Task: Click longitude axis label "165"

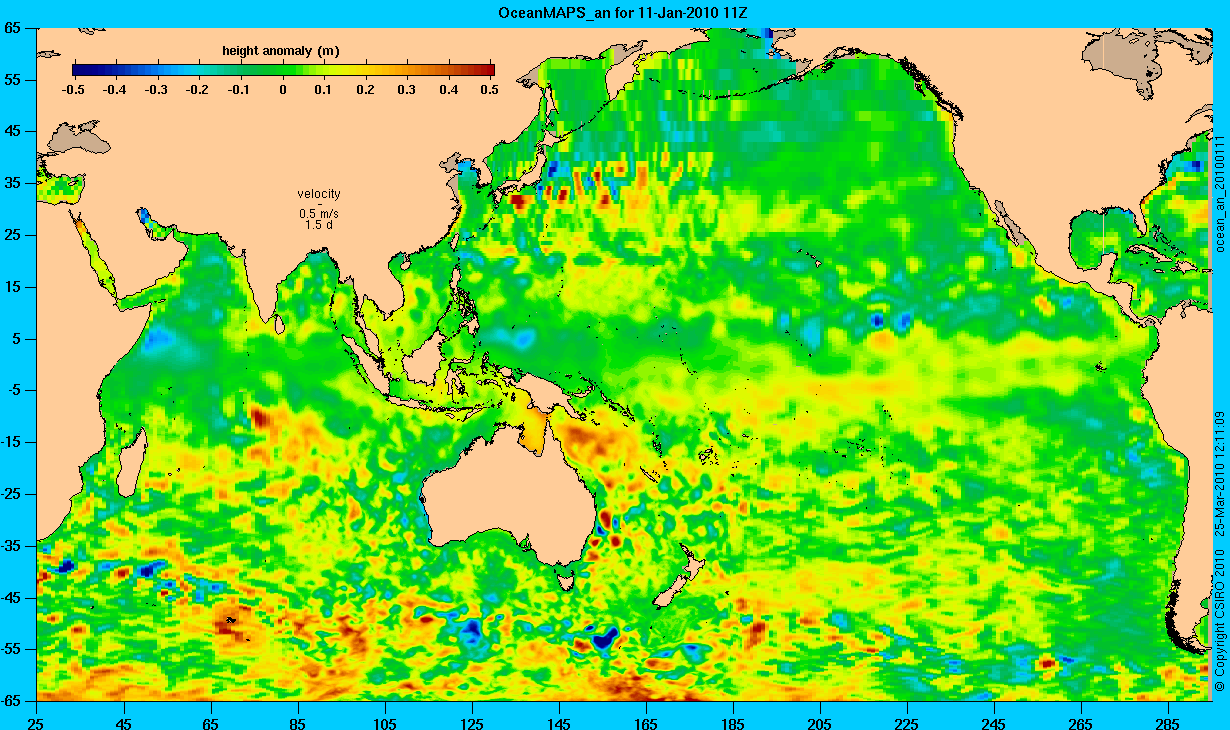Action: click(x=646, y=722)
